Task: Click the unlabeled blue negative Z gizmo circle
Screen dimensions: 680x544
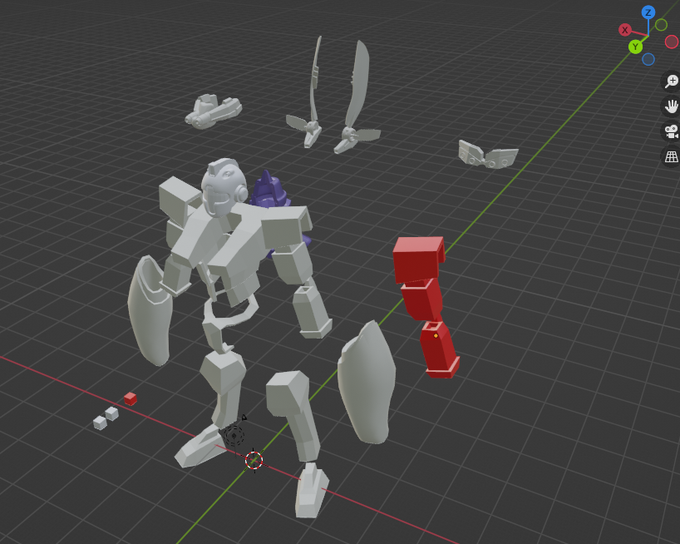Action: click(x=648, y=59)
